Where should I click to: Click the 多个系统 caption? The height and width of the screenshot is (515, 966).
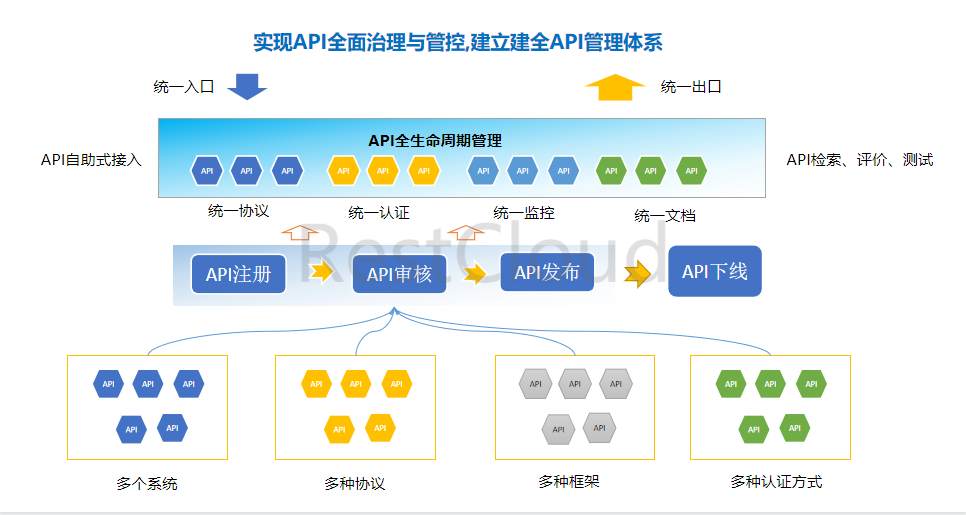pyautogui.click(x=147, y=484)
